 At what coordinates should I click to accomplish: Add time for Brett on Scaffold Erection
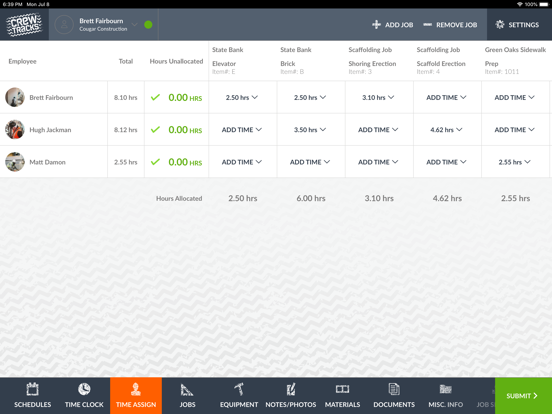[446, 97]
